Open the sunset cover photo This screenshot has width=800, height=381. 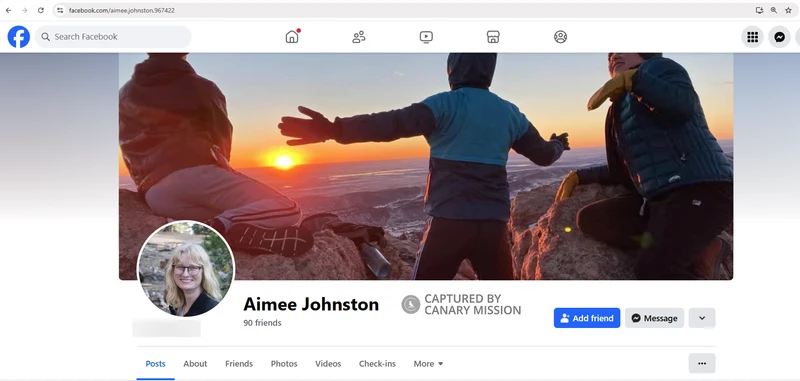426,166
